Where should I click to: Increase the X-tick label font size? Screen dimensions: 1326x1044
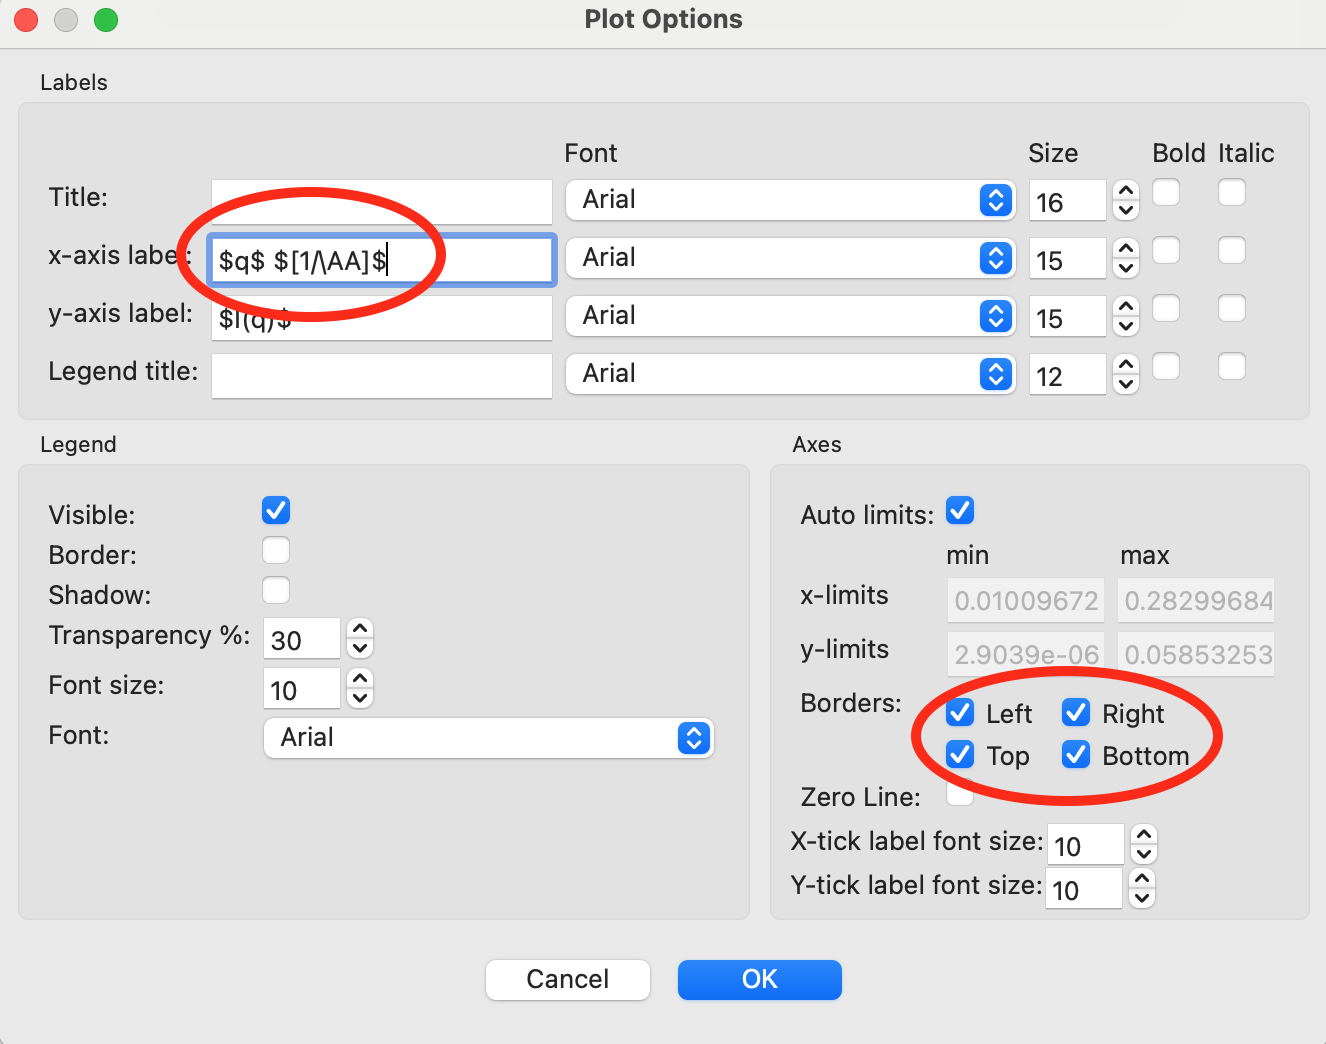(1144, 834)
